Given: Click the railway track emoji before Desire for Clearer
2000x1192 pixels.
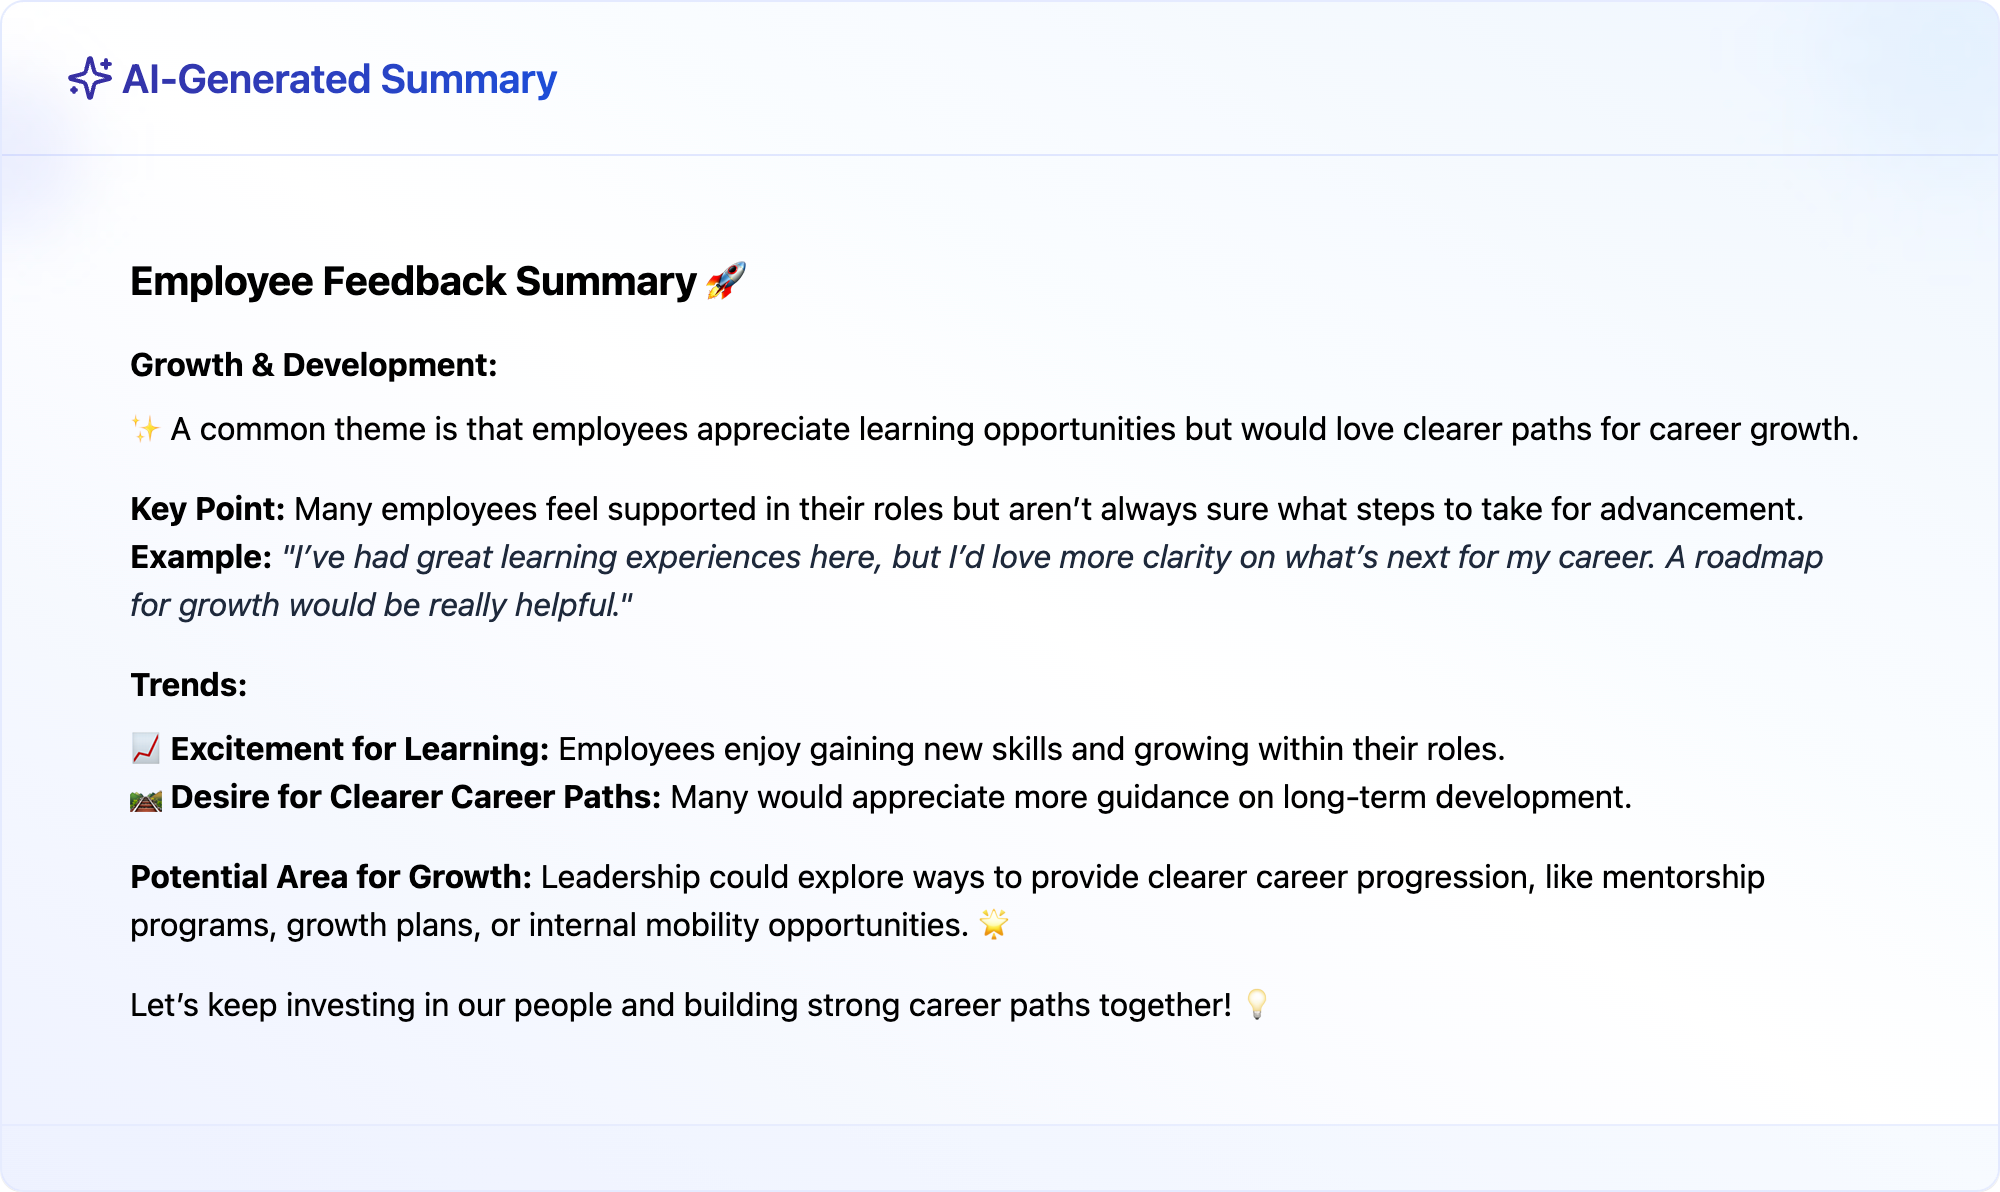Looking at the screenshot, I should pos(146,798).
